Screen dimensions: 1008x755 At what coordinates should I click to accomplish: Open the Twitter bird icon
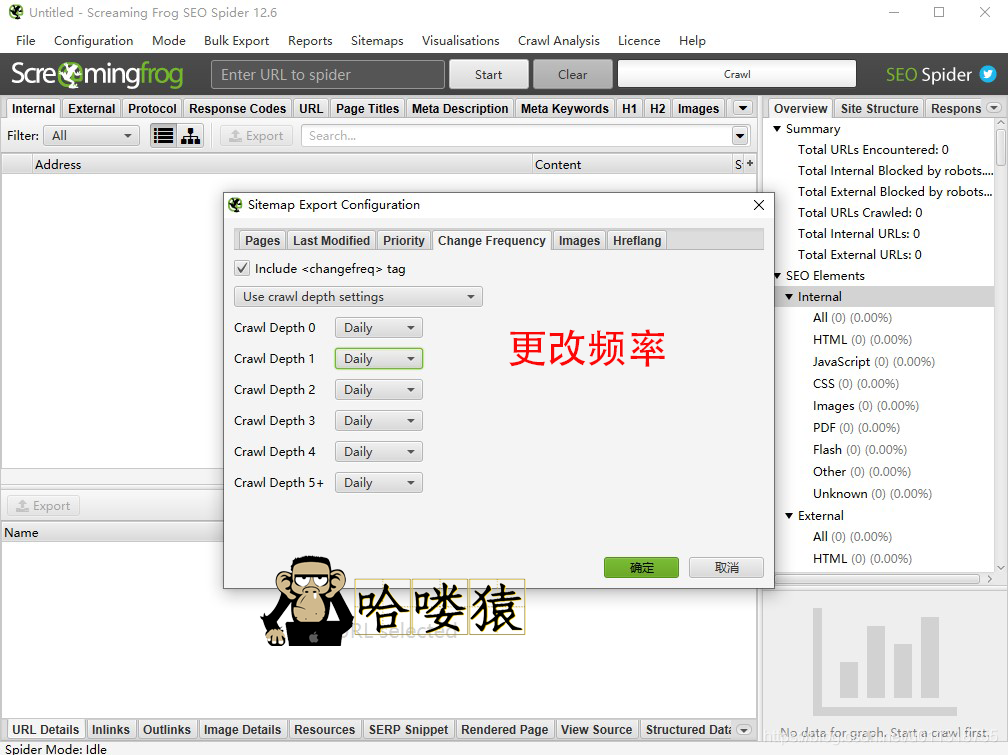tap(987, 74)
